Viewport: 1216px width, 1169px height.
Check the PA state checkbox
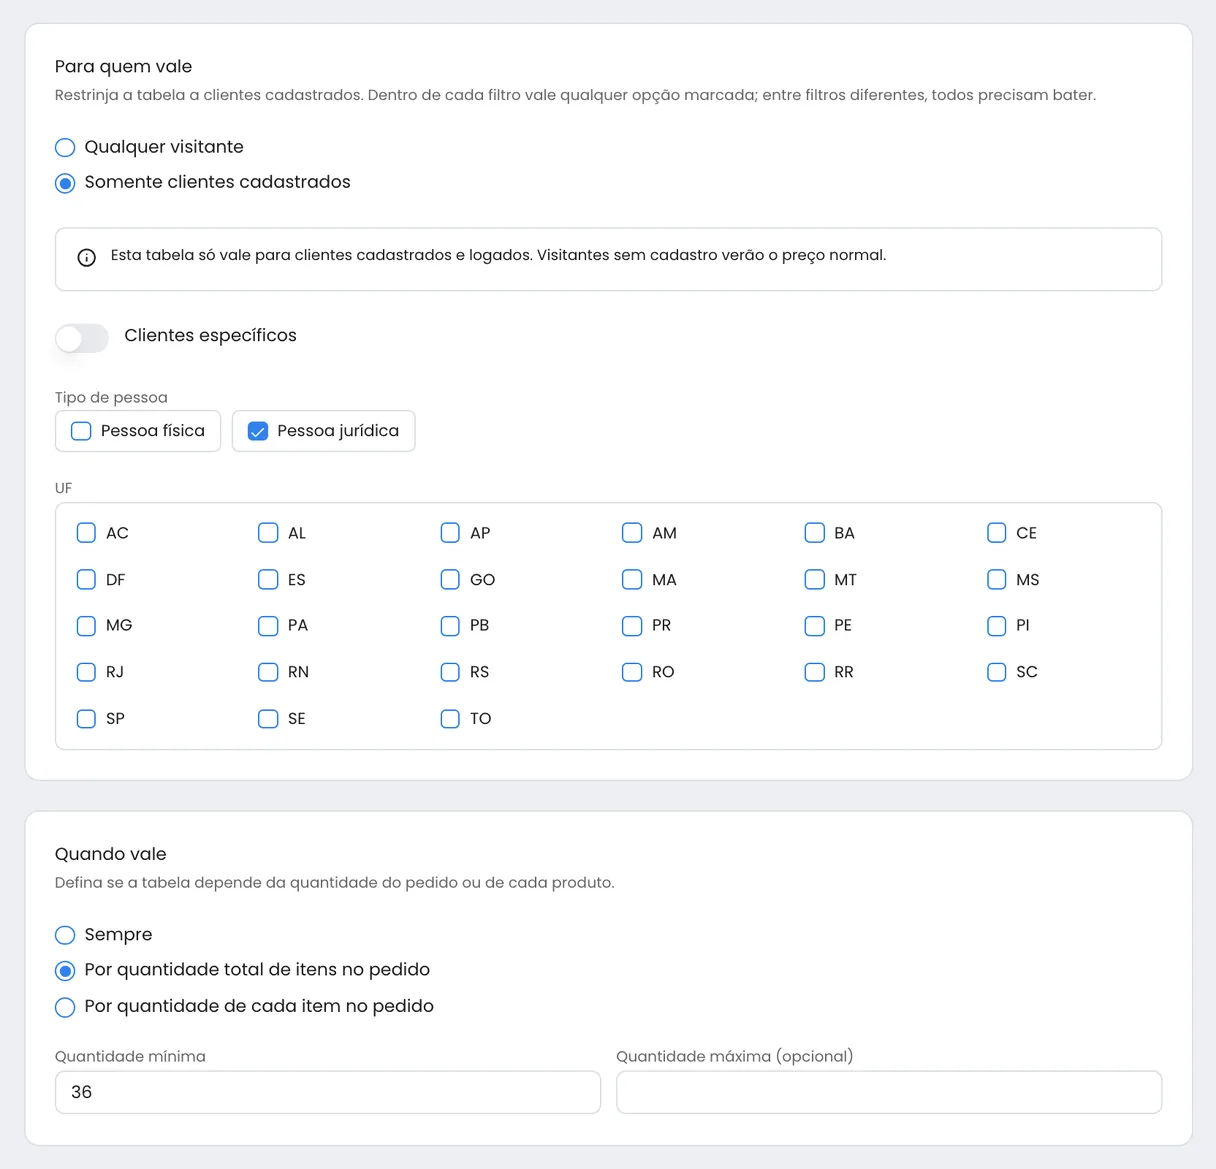click(x=268, y=626)
